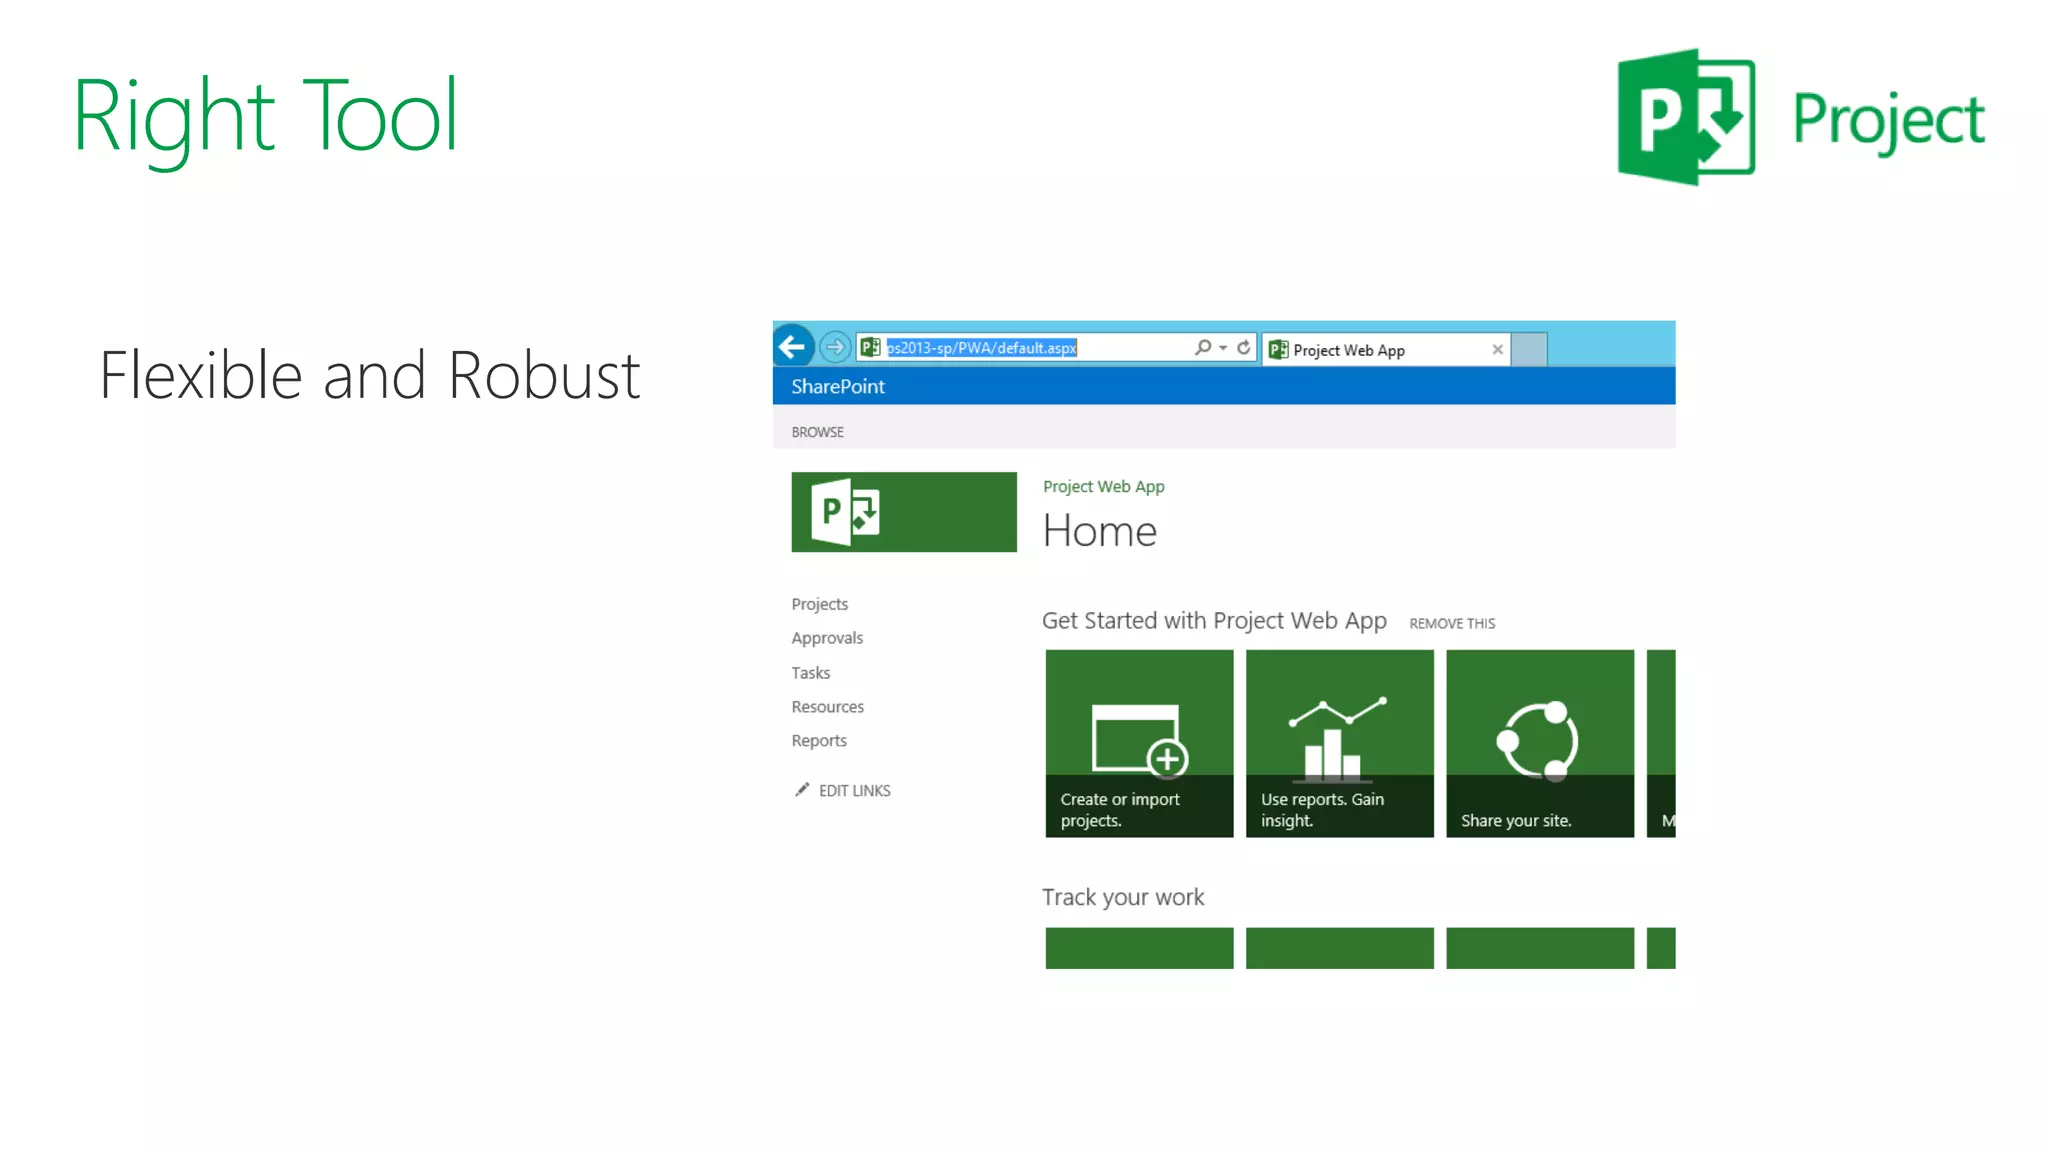Click the refresh page icon
The width and height of the screenshot is (2048, 1152).
[1243, 347]
